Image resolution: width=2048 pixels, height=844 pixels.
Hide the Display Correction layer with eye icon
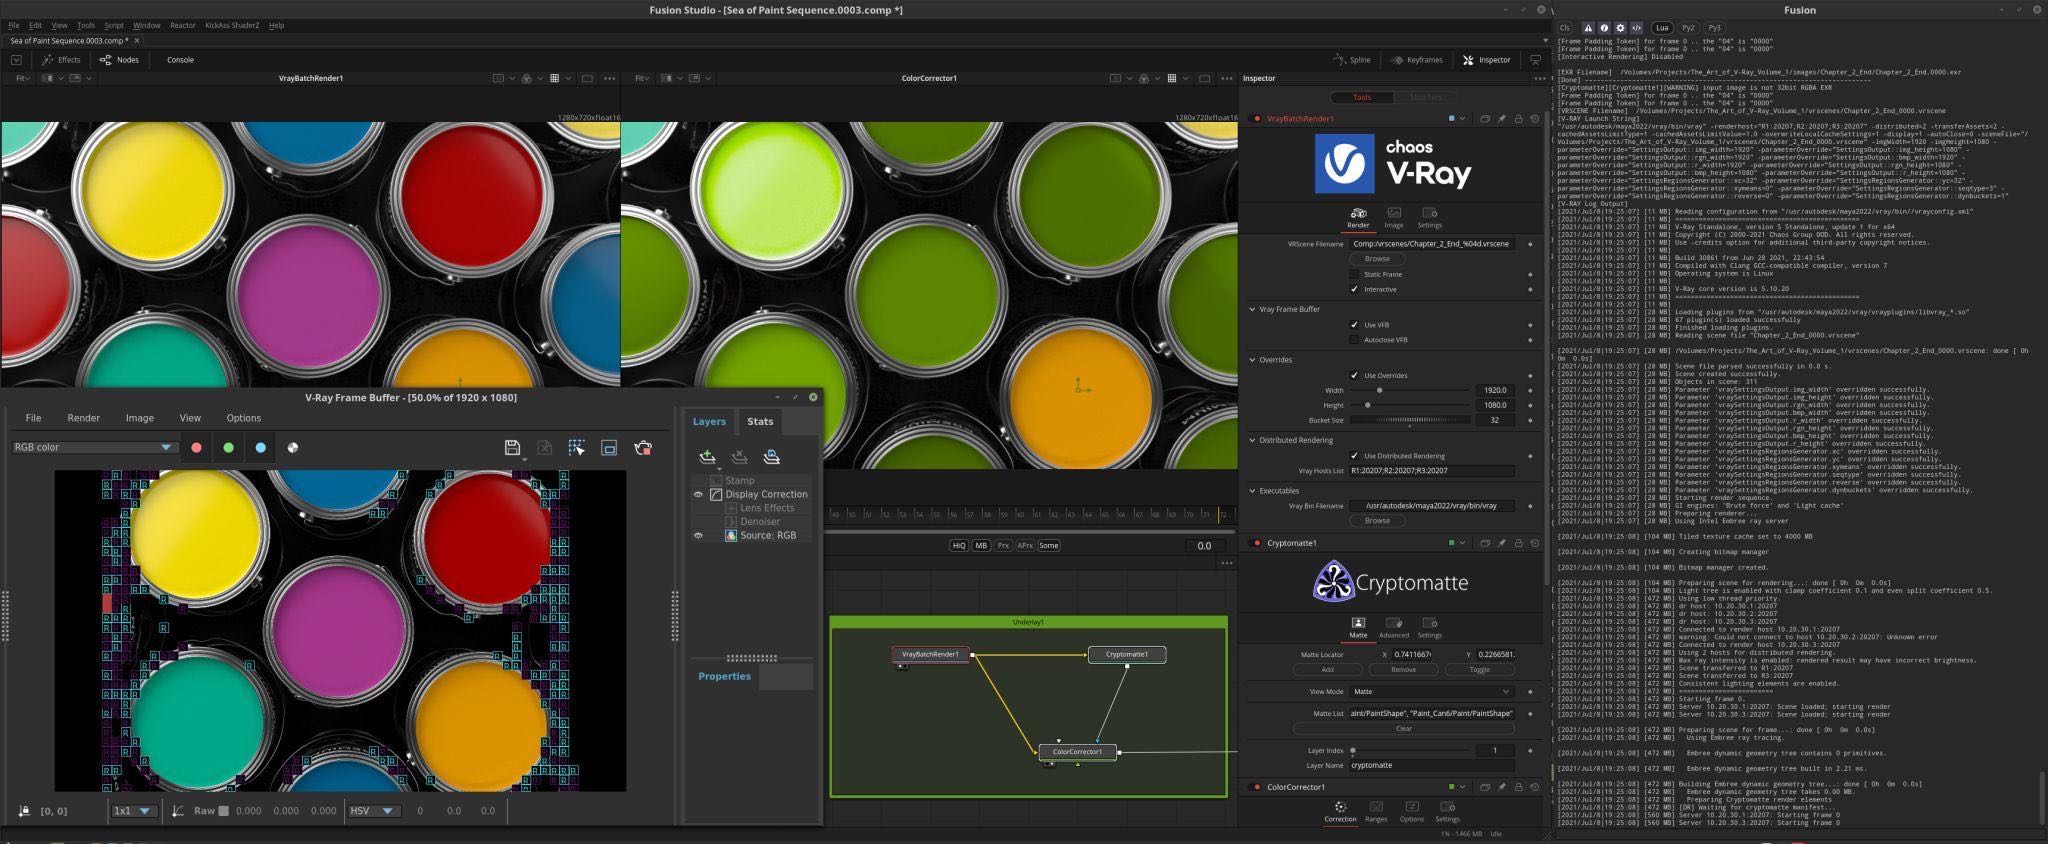point(698,494)
